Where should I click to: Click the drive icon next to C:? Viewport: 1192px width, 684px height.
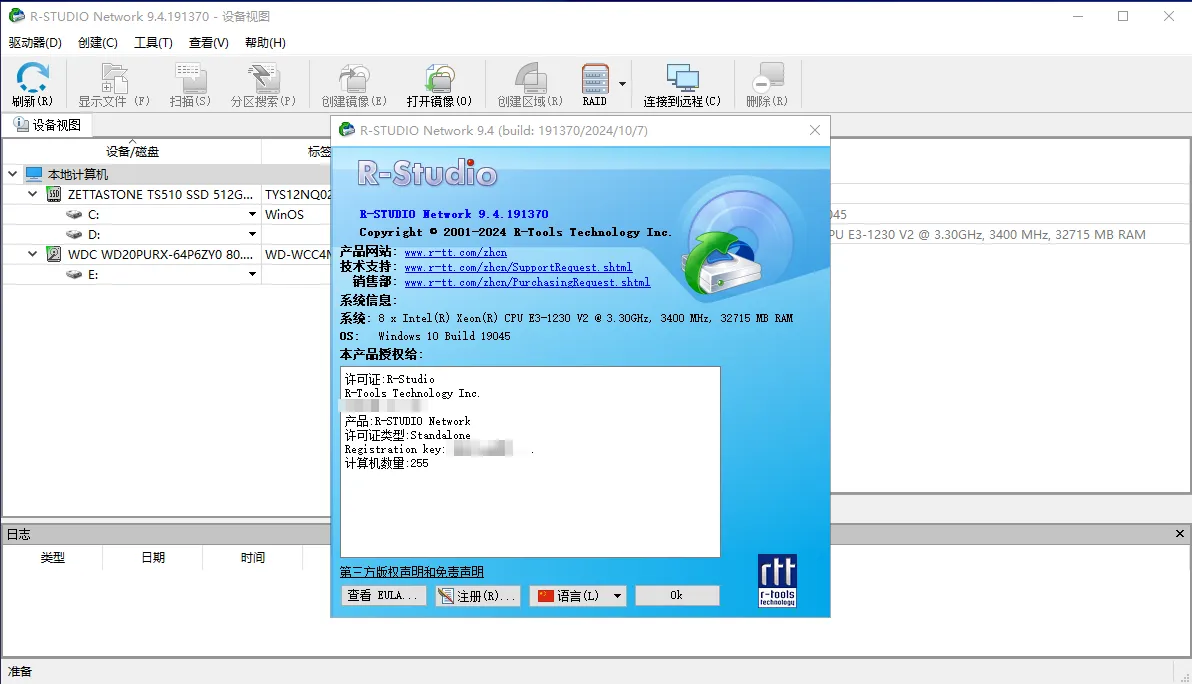tap(74, 214)
